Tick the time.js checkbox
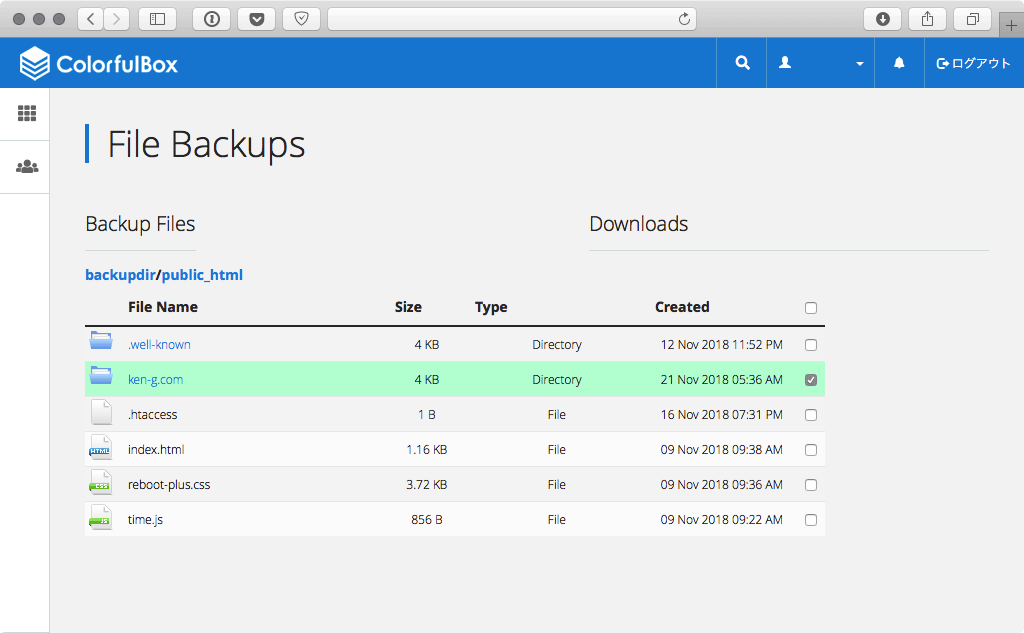This screenshot has height=633, width=1024. (x=811, y=520)
